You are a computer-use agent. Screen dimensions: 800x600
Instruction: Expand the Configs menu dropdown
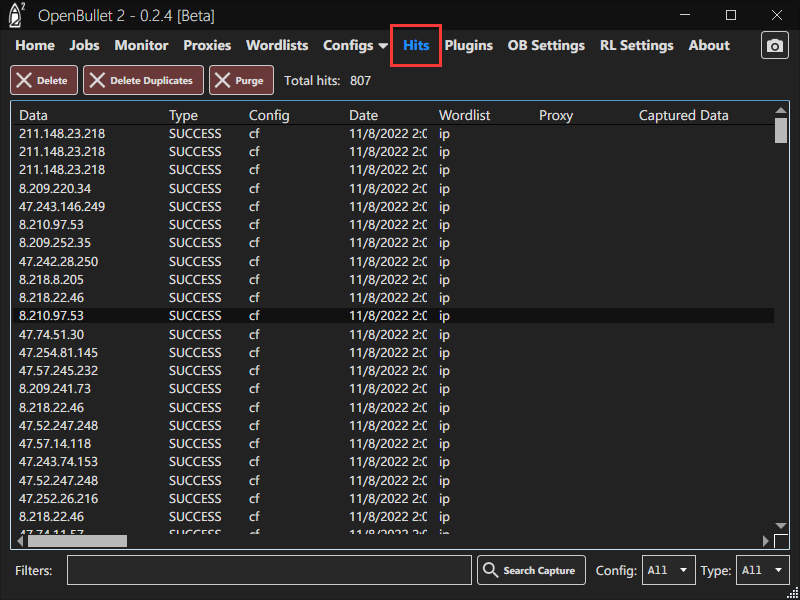(355, 46)
